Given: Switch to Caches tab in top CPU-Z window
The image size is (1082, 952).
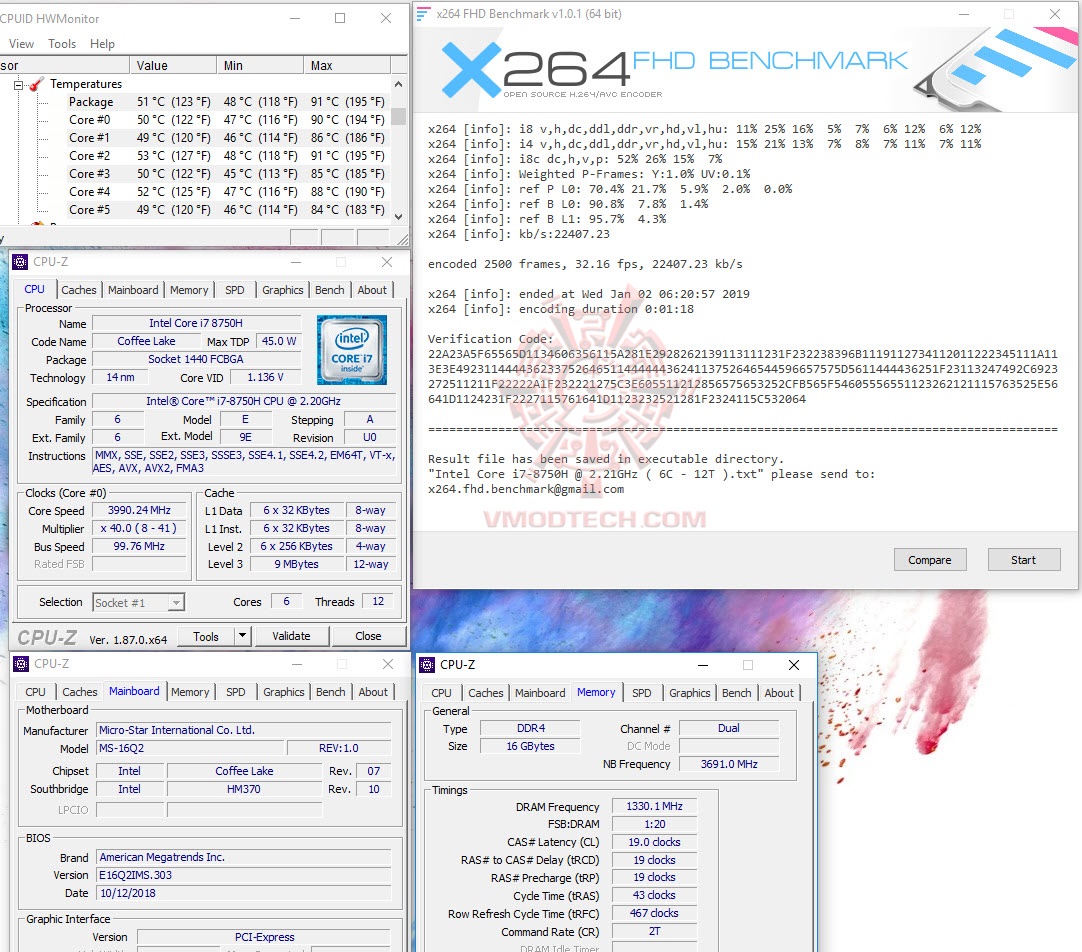Looking at the screenshot, I should (79, 290).
